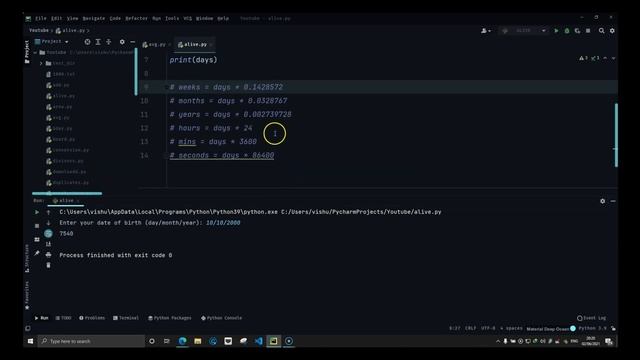The image size is (640, 360).
Task: Toggle scroll to end in Run console
Action: pos(48,244)
